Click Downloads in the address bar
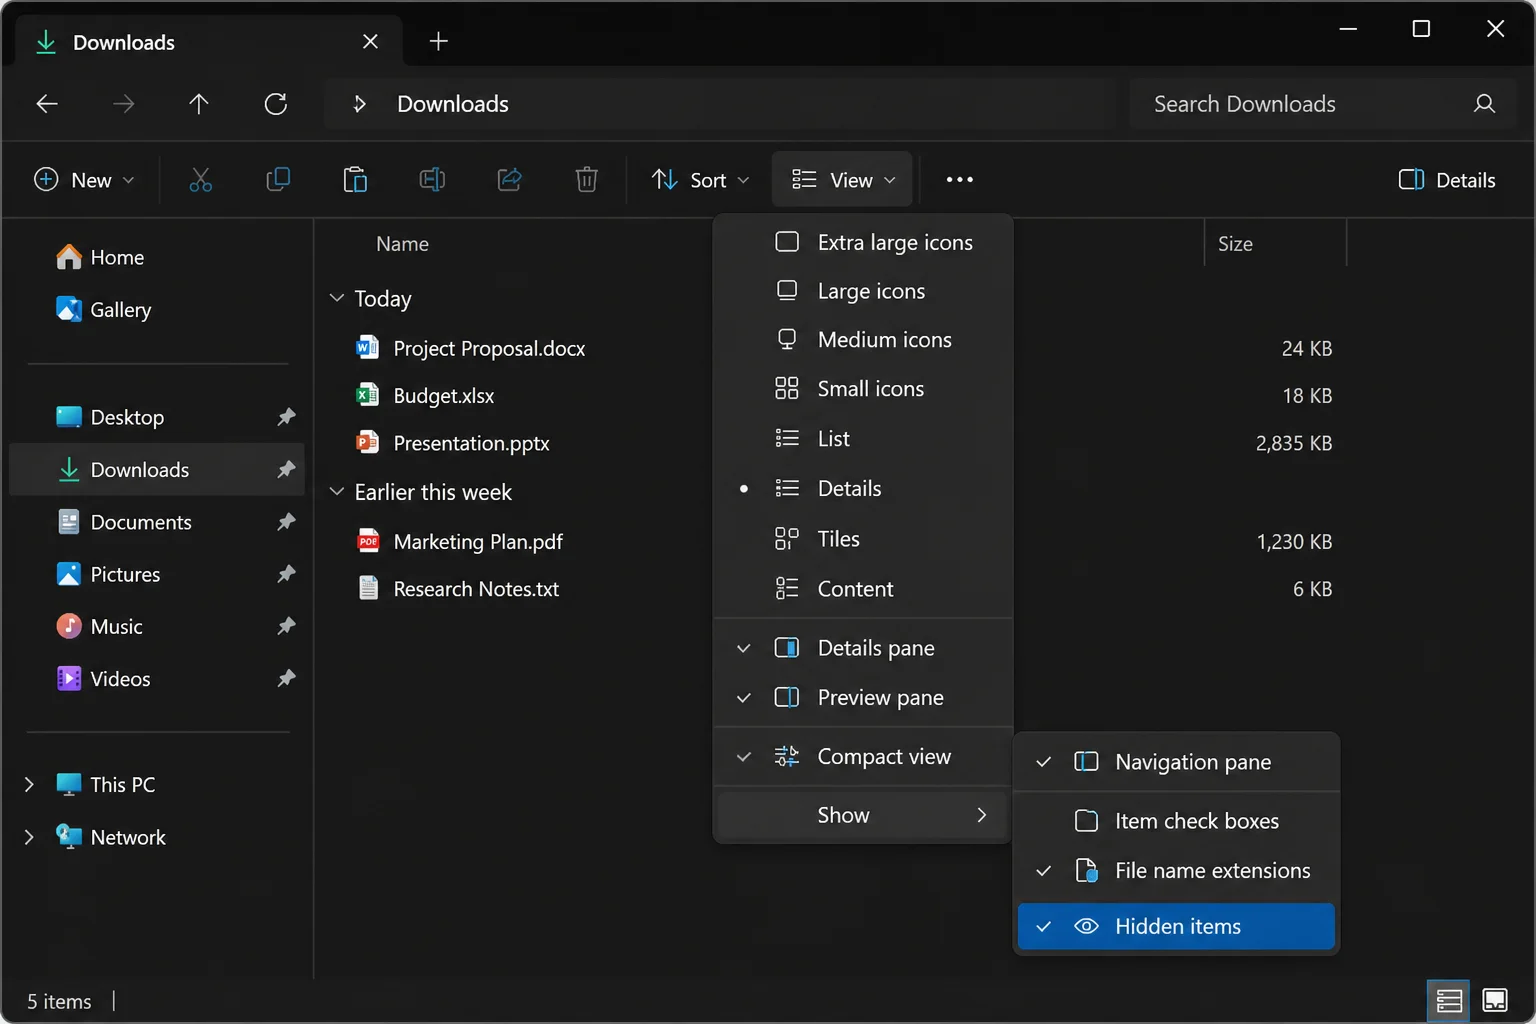The image size is (1536, 1024). (x=453, y=104)
